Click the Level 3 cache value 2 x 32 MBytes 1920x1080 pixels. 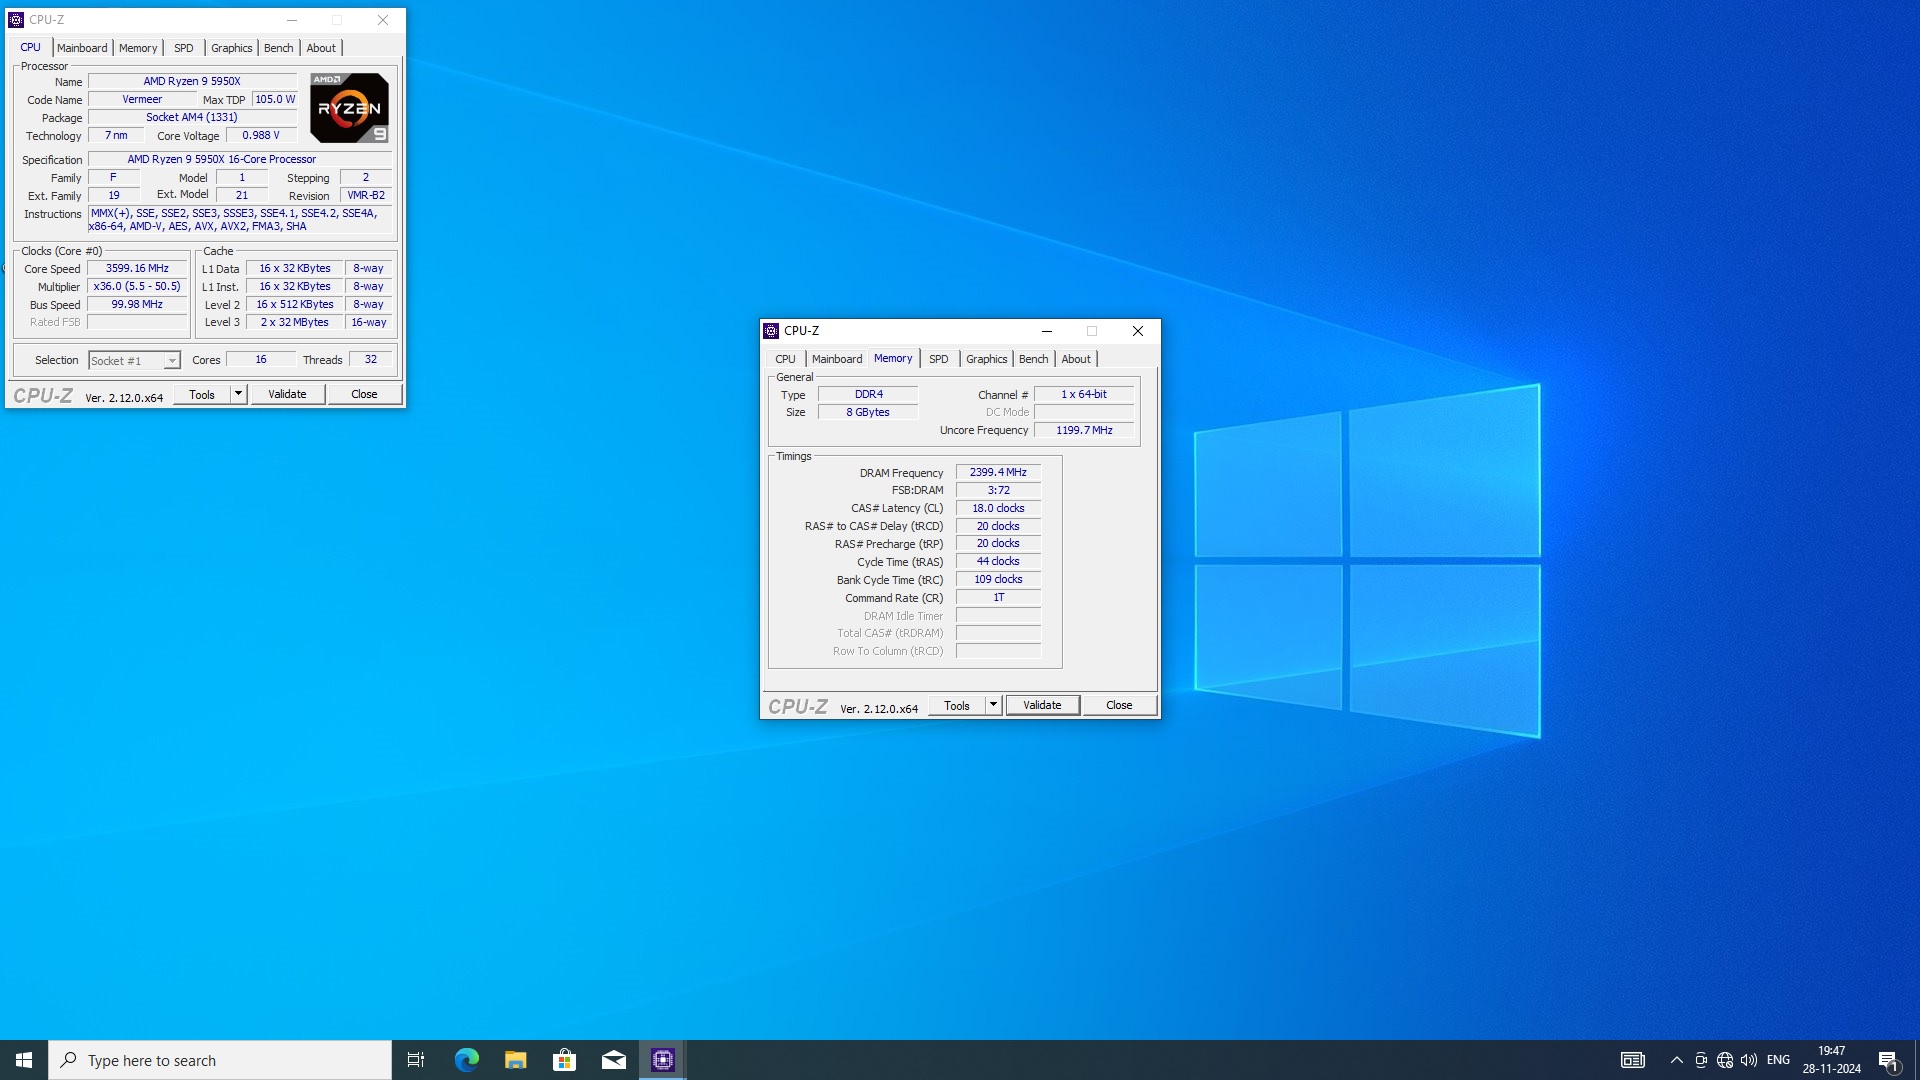coord(295,322)
